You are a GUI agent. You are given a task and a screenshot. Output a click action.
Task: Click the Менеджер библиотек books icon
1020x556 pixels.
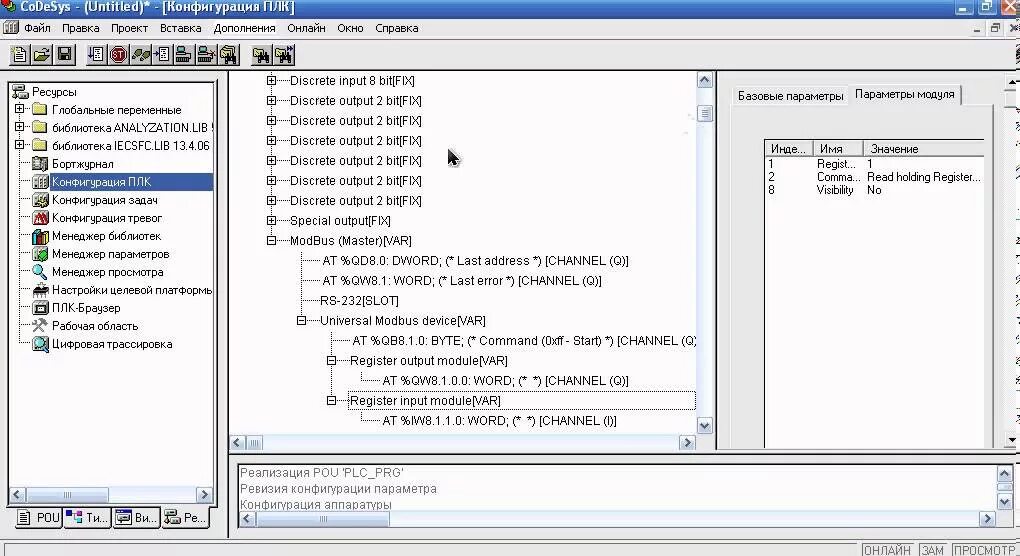[40, 236]
